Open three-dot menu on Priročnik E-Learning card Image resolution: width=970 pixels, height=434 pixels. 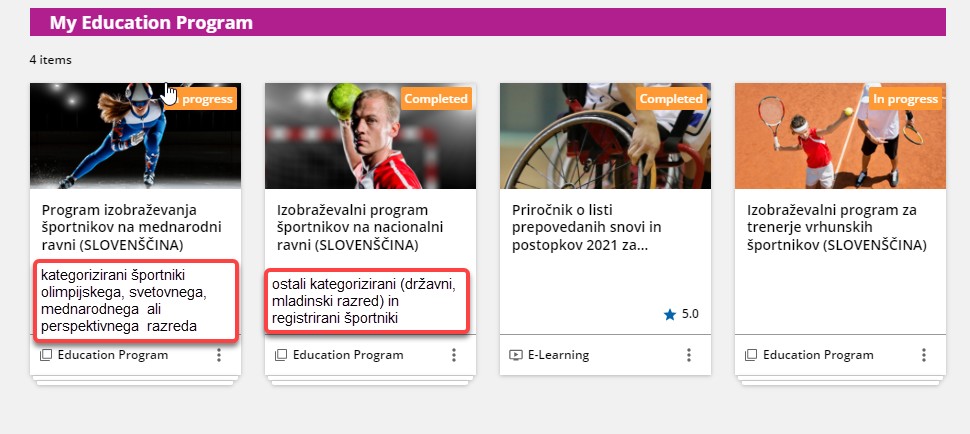(x=689, y=355)
